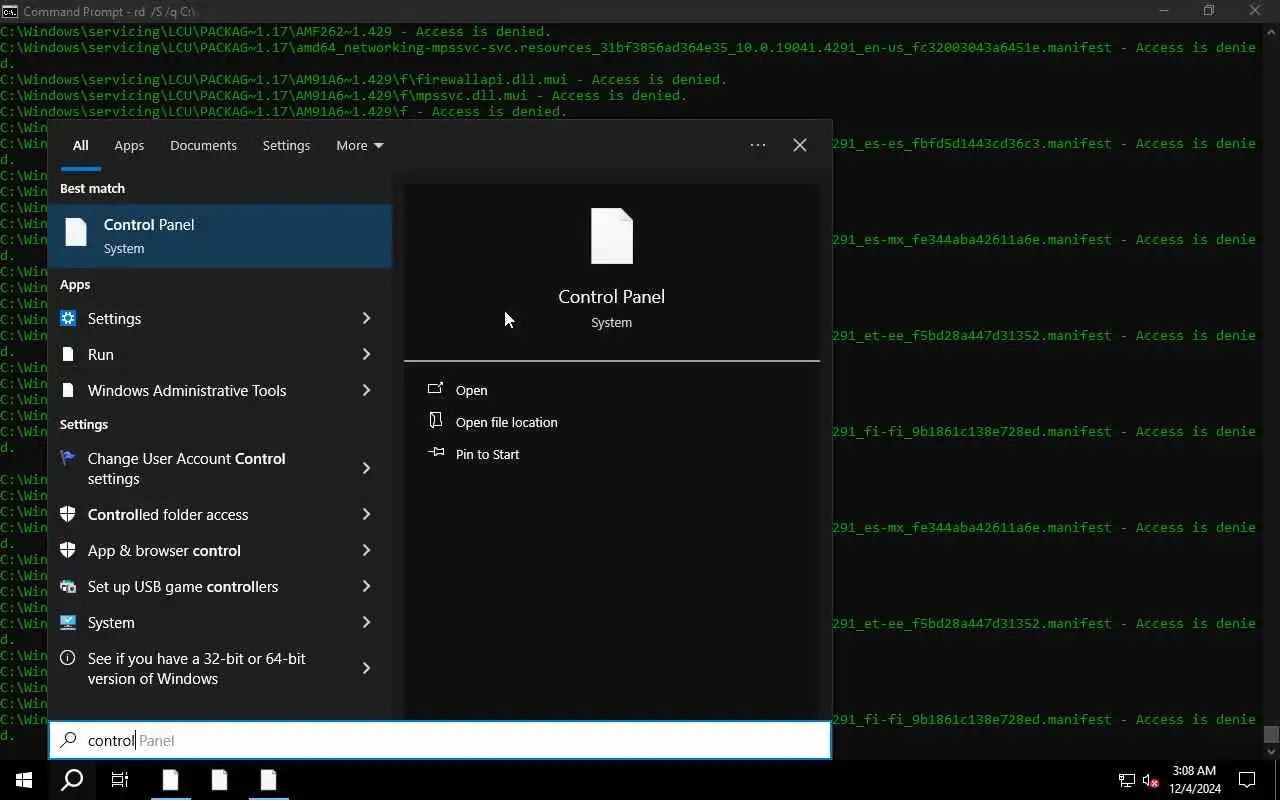Select 'Controlled folder access' setting
Screen dimensions: 1280x800
click(x=168, y=514)
